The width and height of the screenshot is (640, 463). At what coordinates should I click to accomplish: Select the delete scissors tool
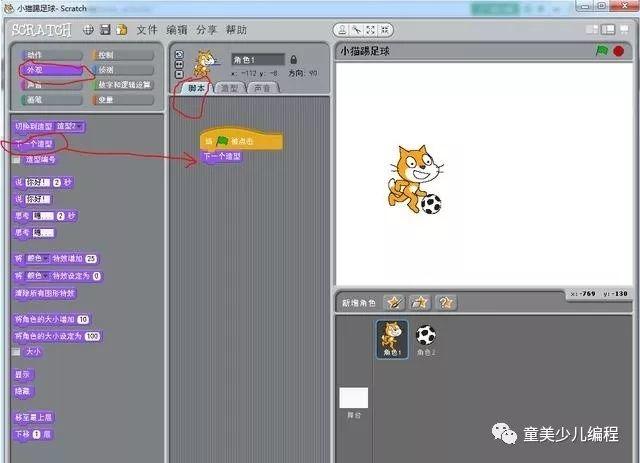click(x=357, y=30)
